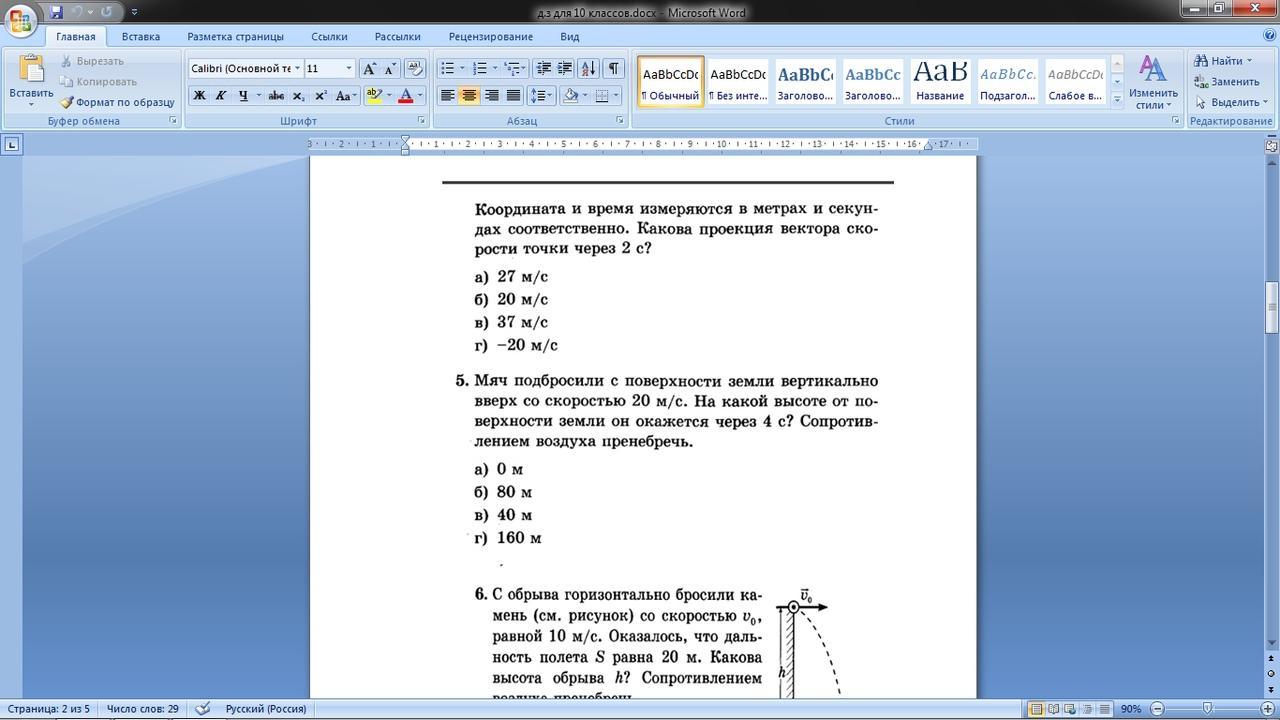Decrease font size with shrink icon
The width and height of the screenshot is (1280, 720).
[390, 68]
